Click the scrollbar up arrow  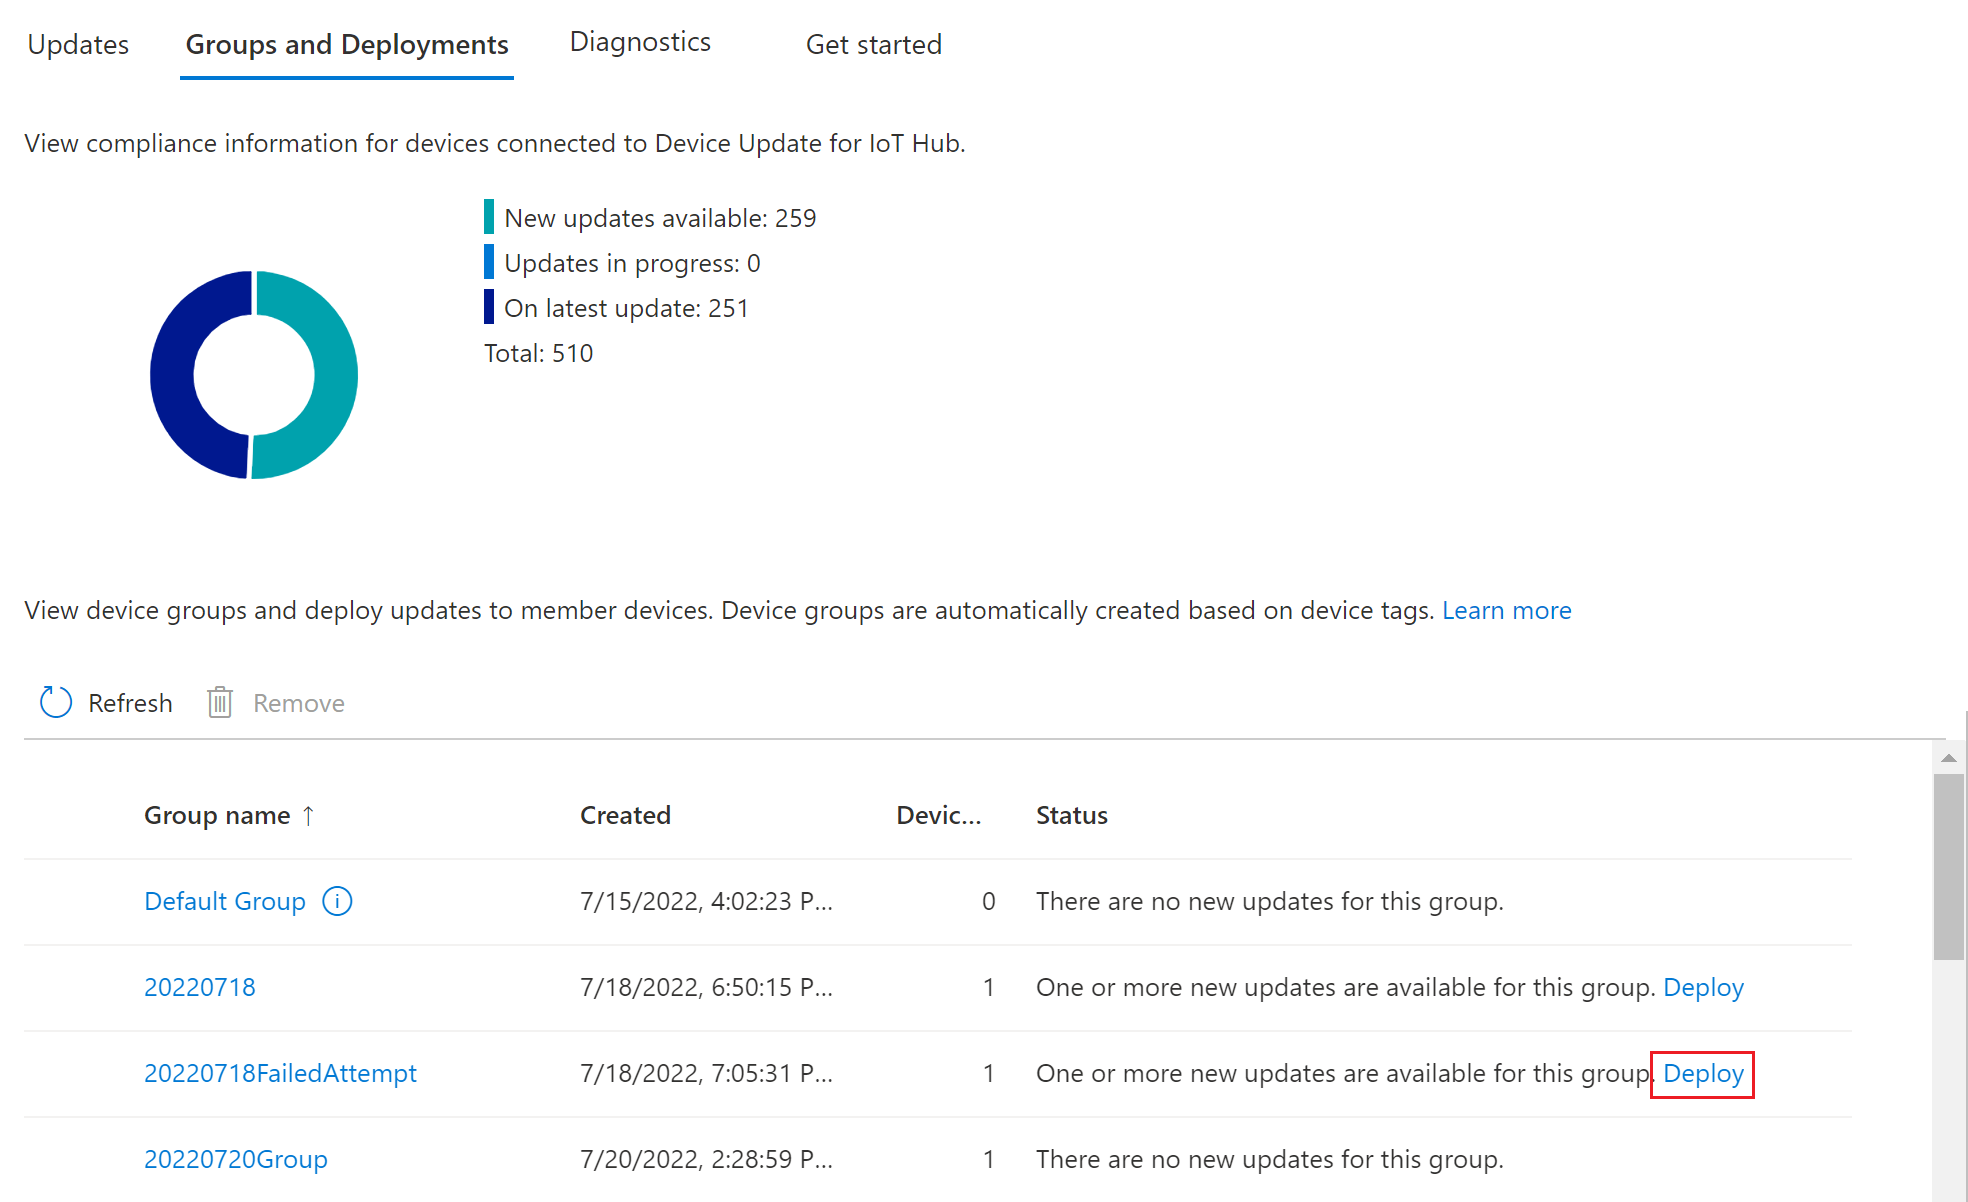pos(1948,758)
